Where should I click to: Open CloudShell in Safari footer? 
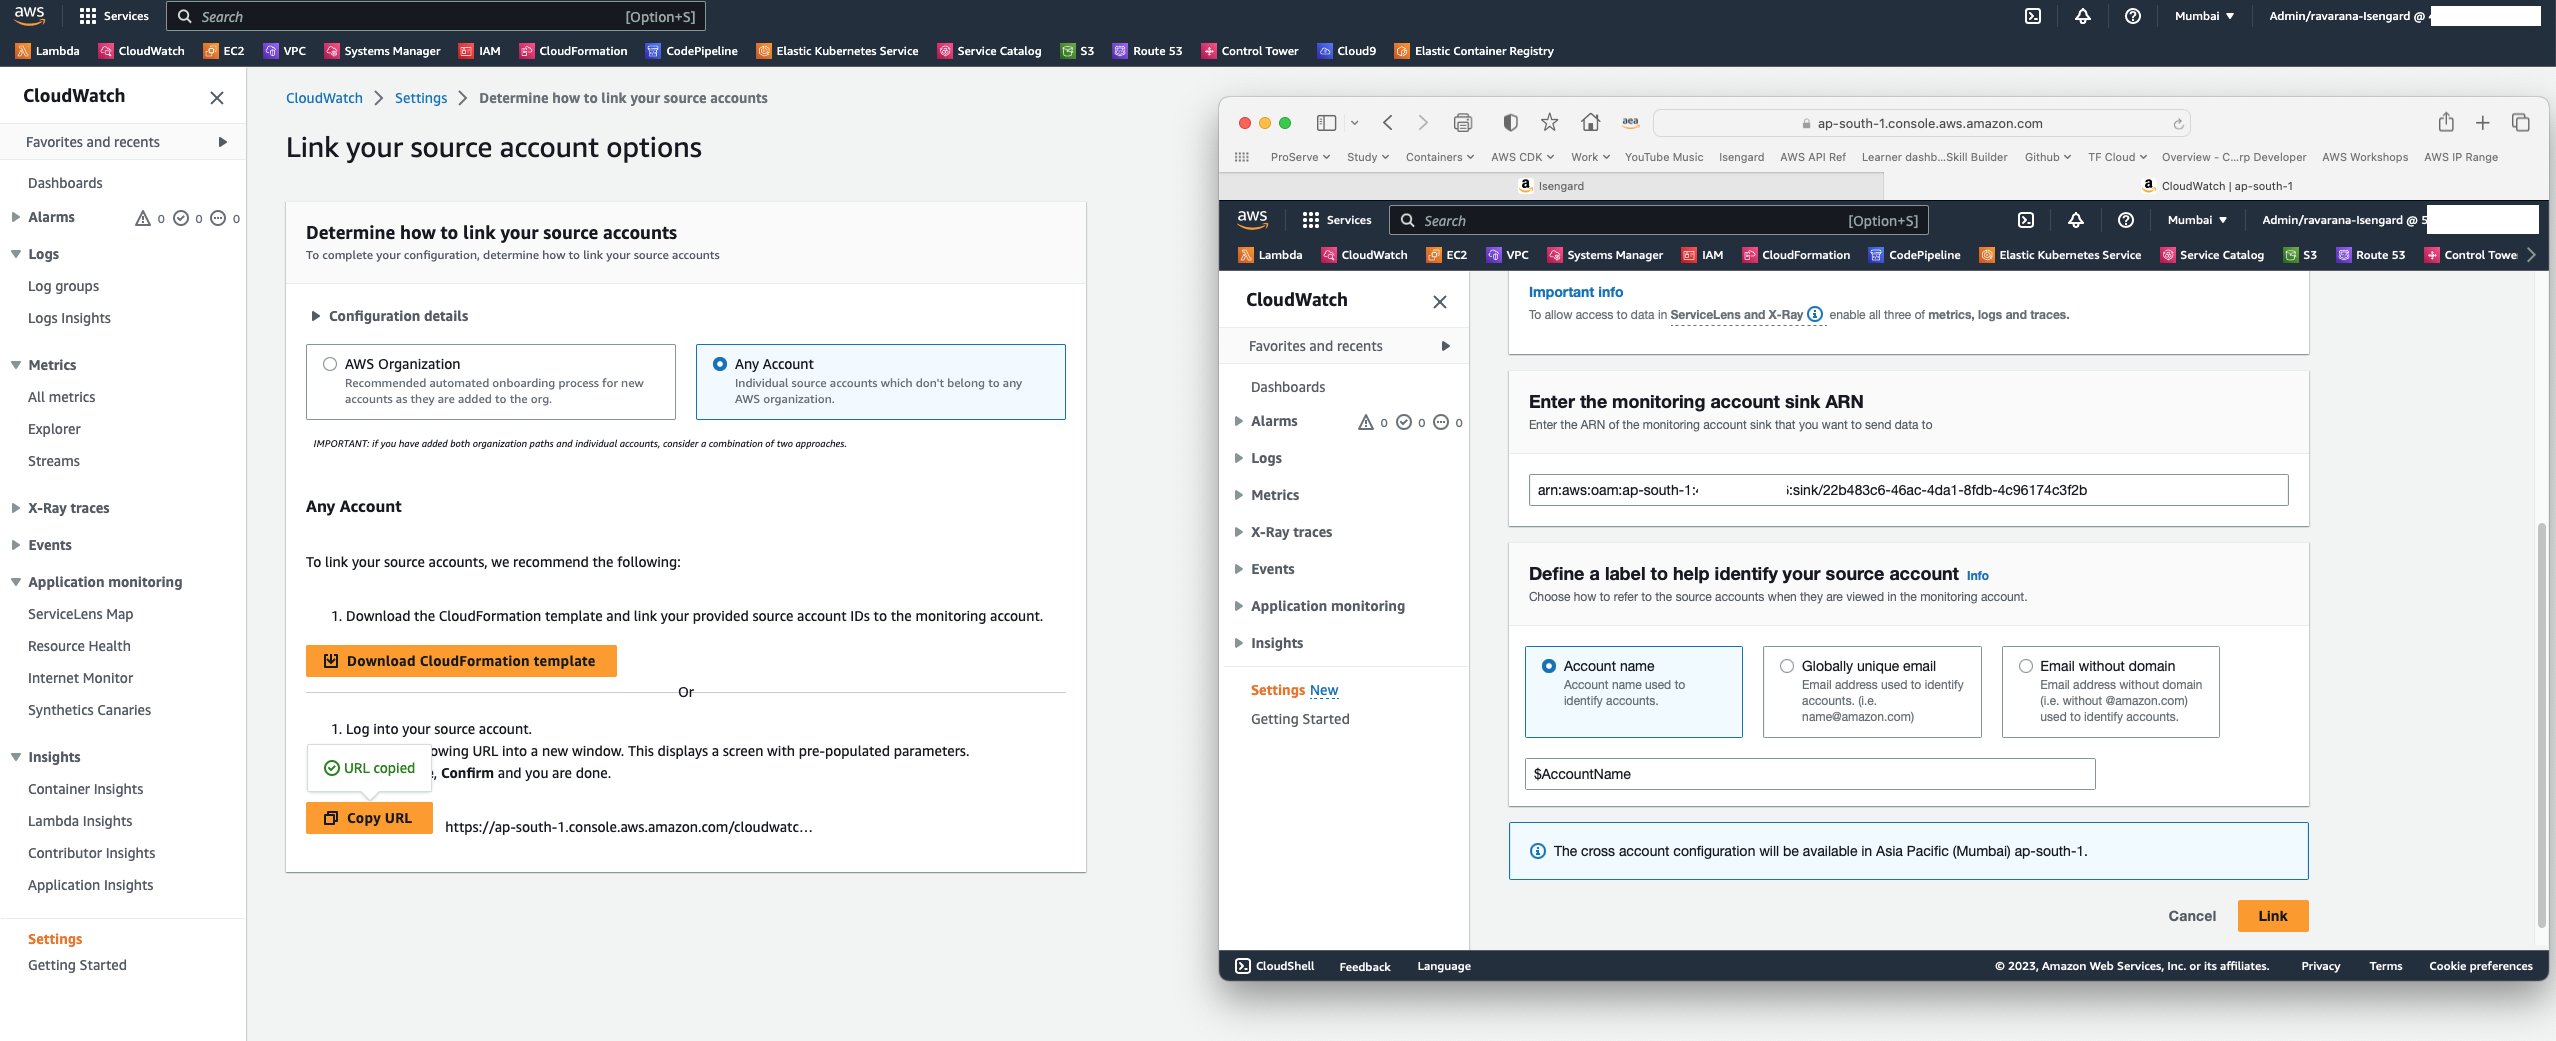coord(1274,966)
